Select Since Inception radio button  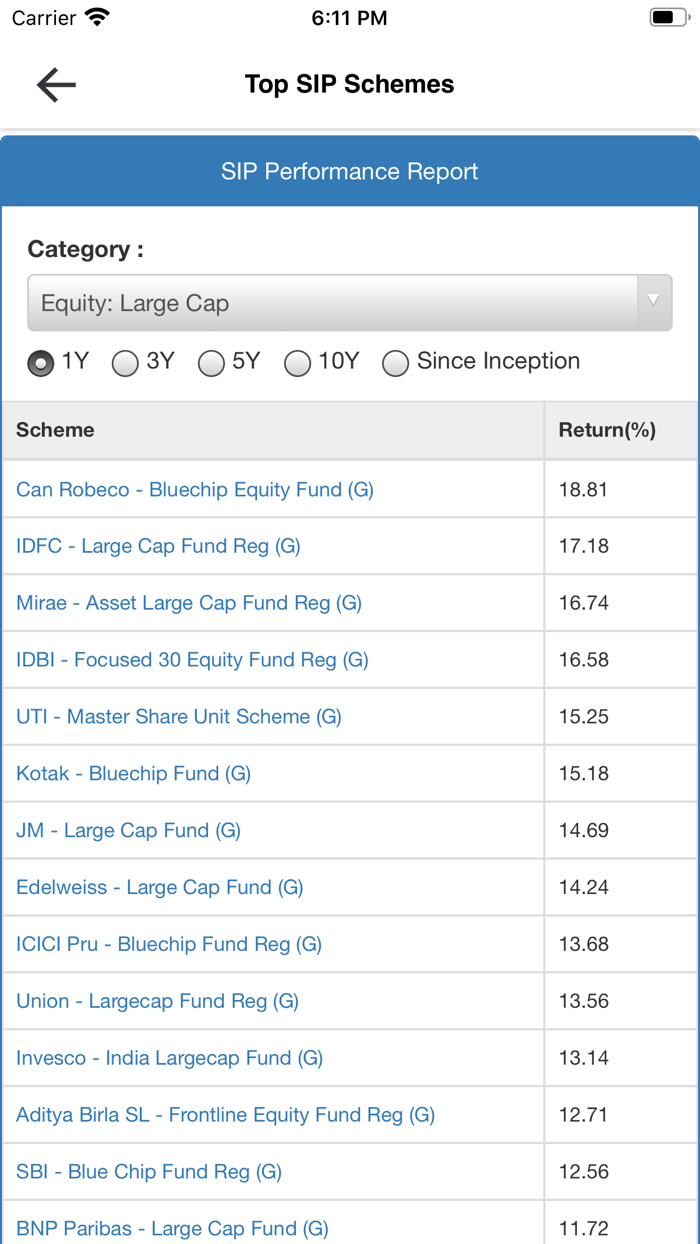(396, 363)
